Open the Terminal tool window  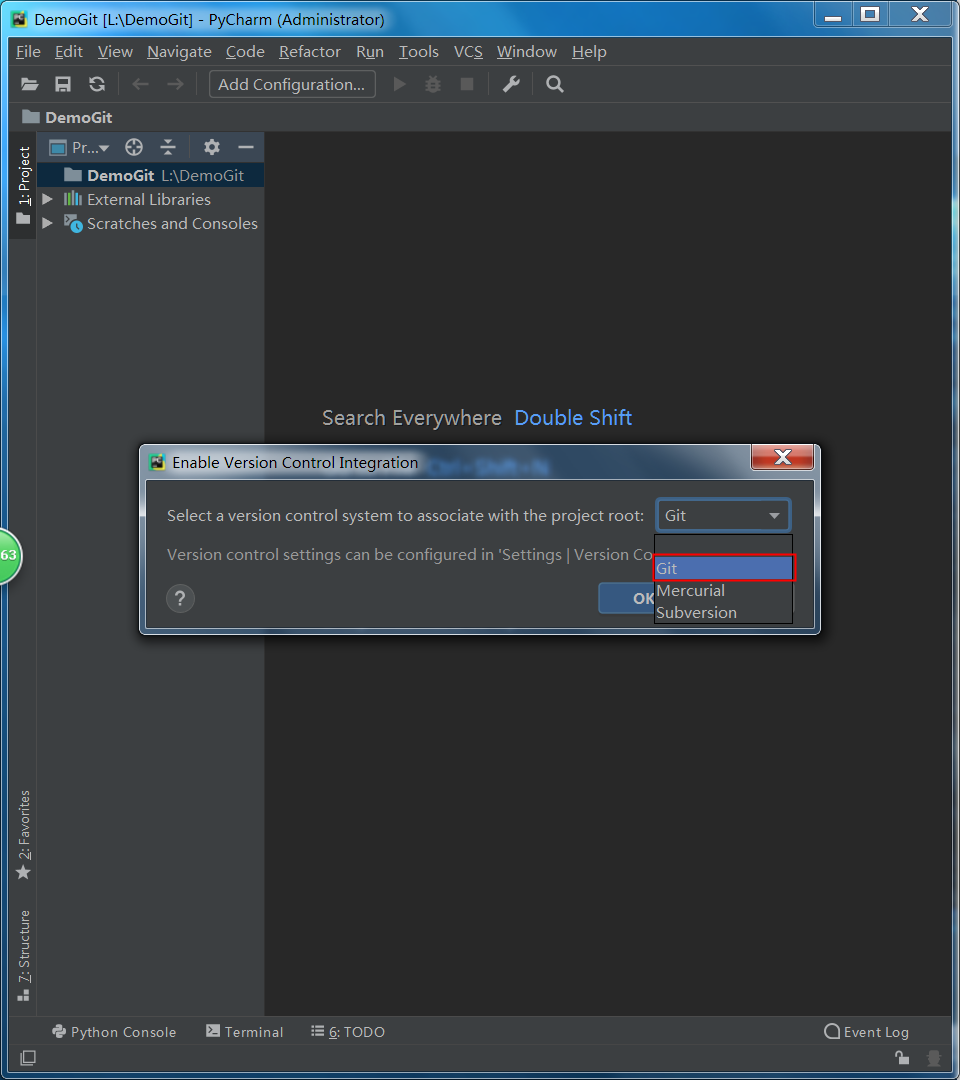tap(244, 1031)
